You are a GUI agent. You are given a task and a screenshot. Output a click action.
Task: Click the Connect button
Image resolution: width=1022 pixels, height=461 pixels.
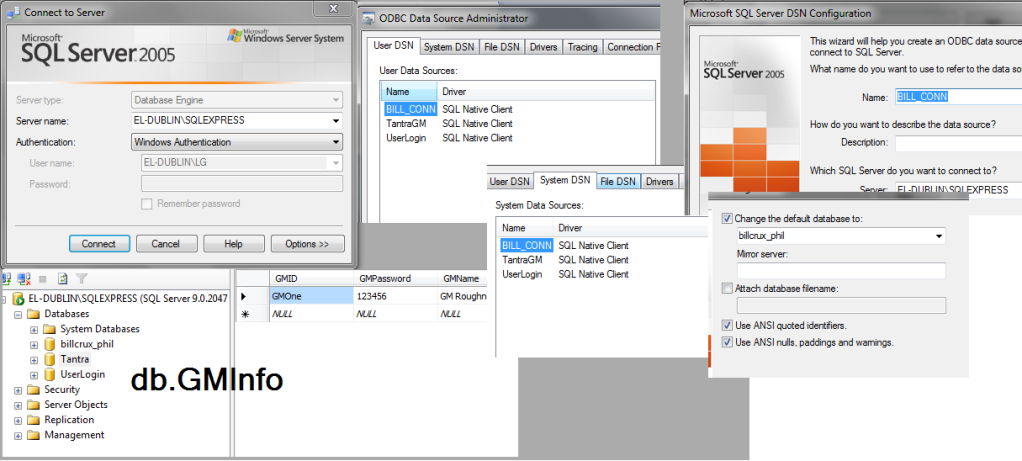(99, 244)
